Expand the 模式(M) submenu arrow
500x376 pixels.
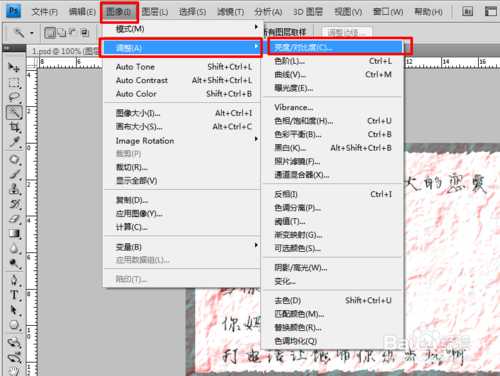256,27
